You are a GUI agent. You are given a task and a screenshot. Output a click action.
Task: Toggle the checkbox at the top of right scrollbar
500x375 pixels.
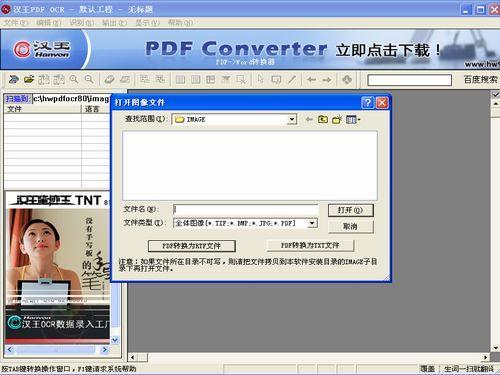pos(496,95)
